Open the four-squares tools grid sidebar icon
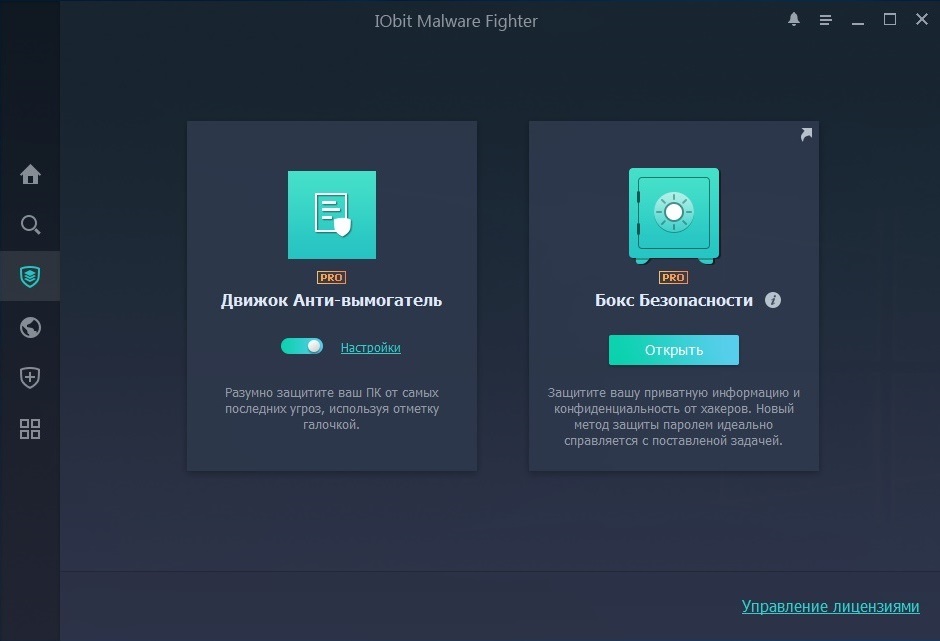This screenshot has width=940, height=641. 30,429
